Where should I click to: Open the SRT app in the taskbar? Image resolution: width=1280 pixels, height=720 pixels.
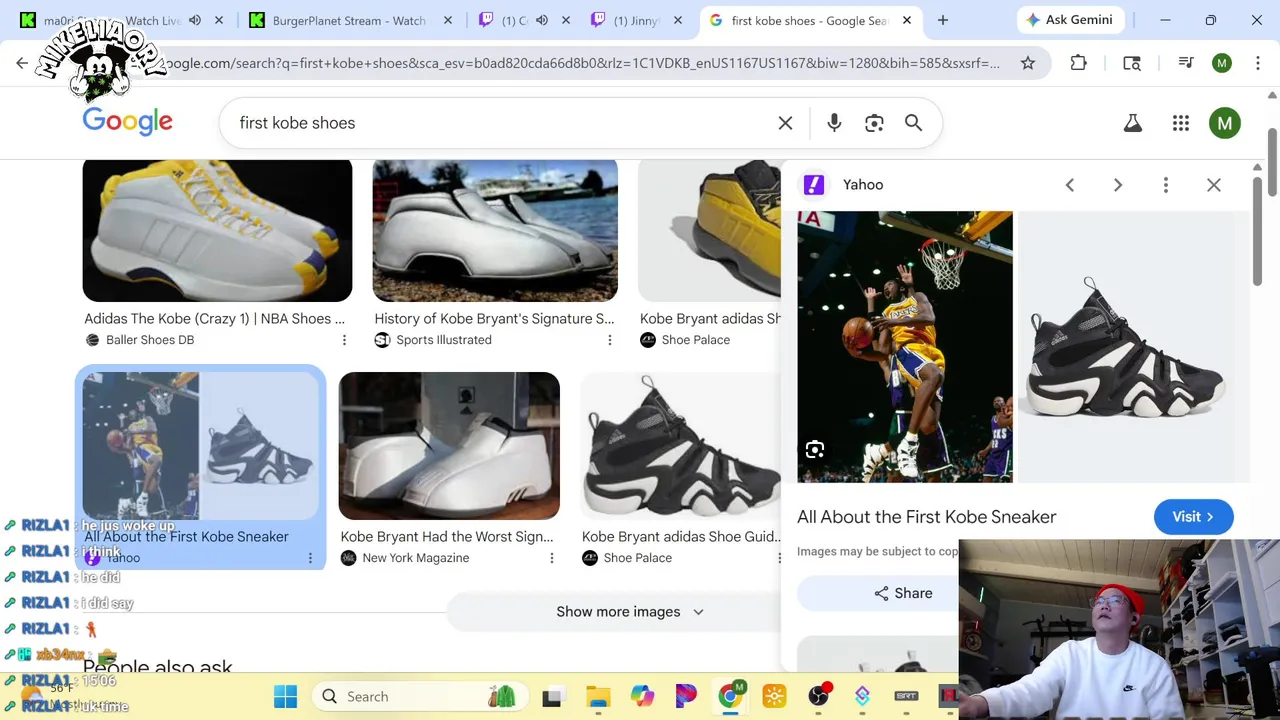(906, 696)
